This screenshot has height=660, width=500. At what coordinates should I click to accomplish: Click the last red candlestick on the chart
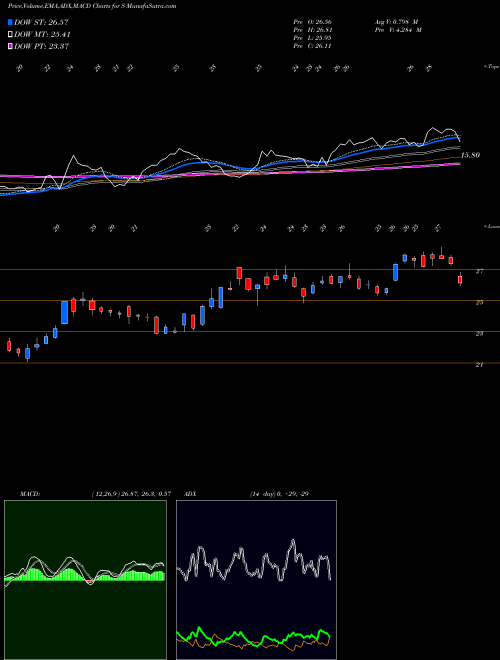click(x=460, y=279)
